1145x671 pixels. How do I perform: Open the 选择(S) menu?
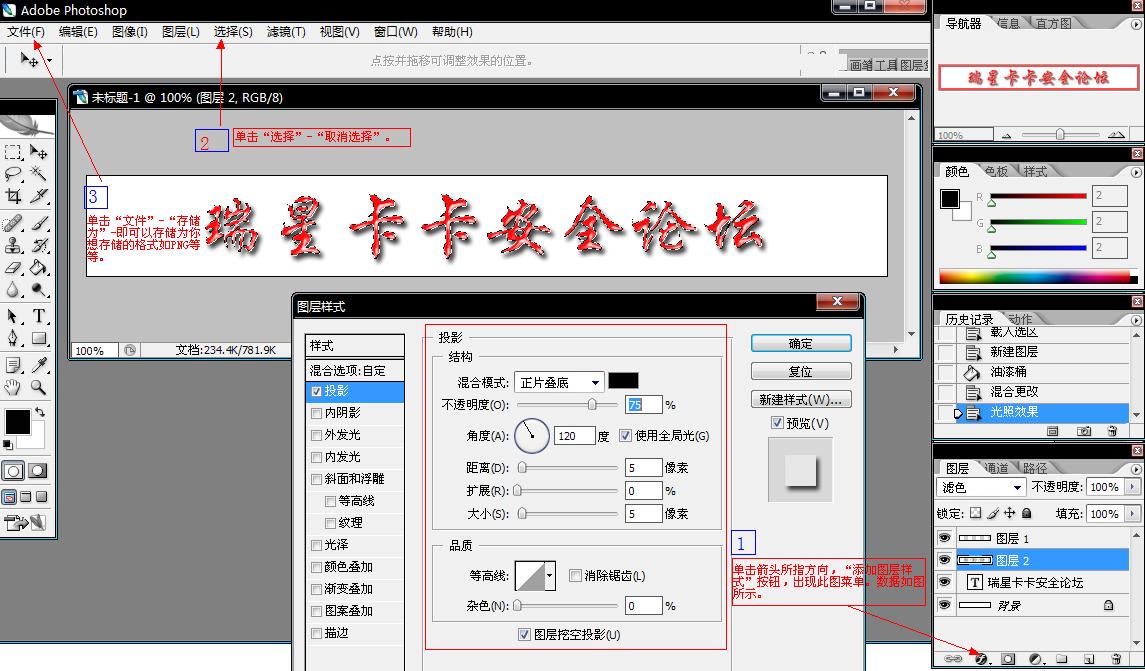pyautogui.click(x=233, y=32)
